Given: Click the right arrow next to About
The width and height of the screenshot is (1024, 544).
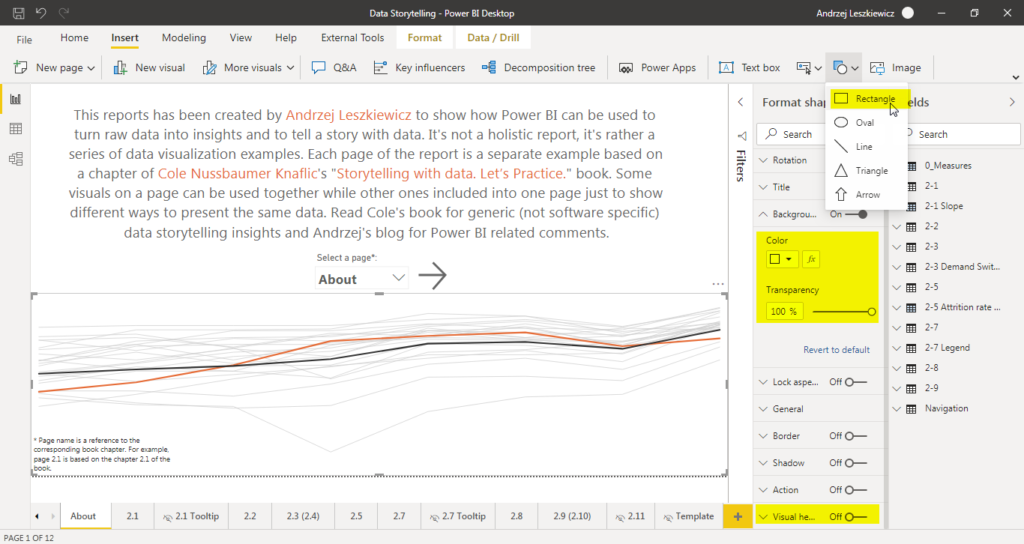Looking at the screenshot, I should (x=432, y=276).
